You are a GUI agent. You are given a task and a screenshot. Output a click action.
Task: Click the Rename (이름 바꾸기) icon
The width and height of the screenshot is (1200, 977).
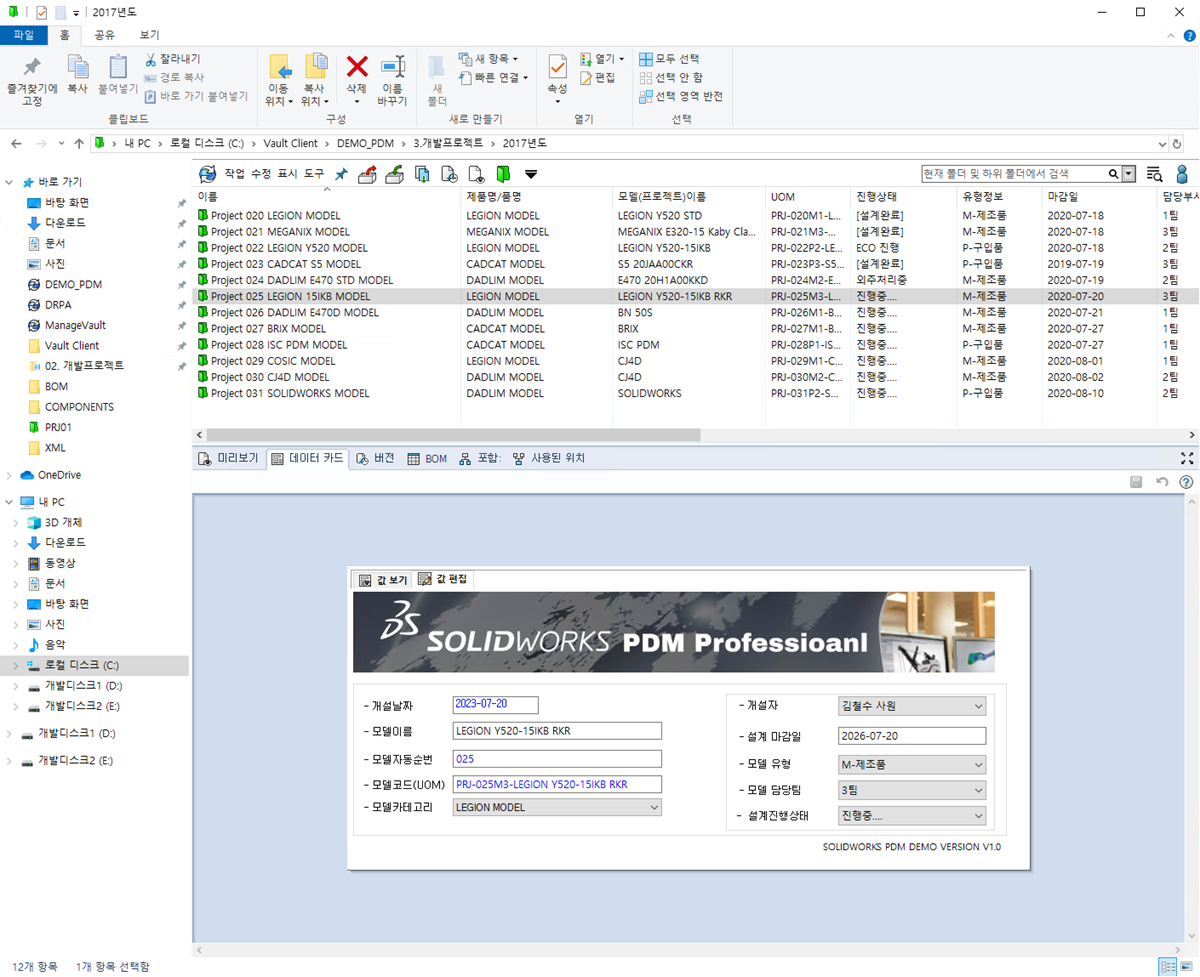pyautogui.click(x=392, y=80)
